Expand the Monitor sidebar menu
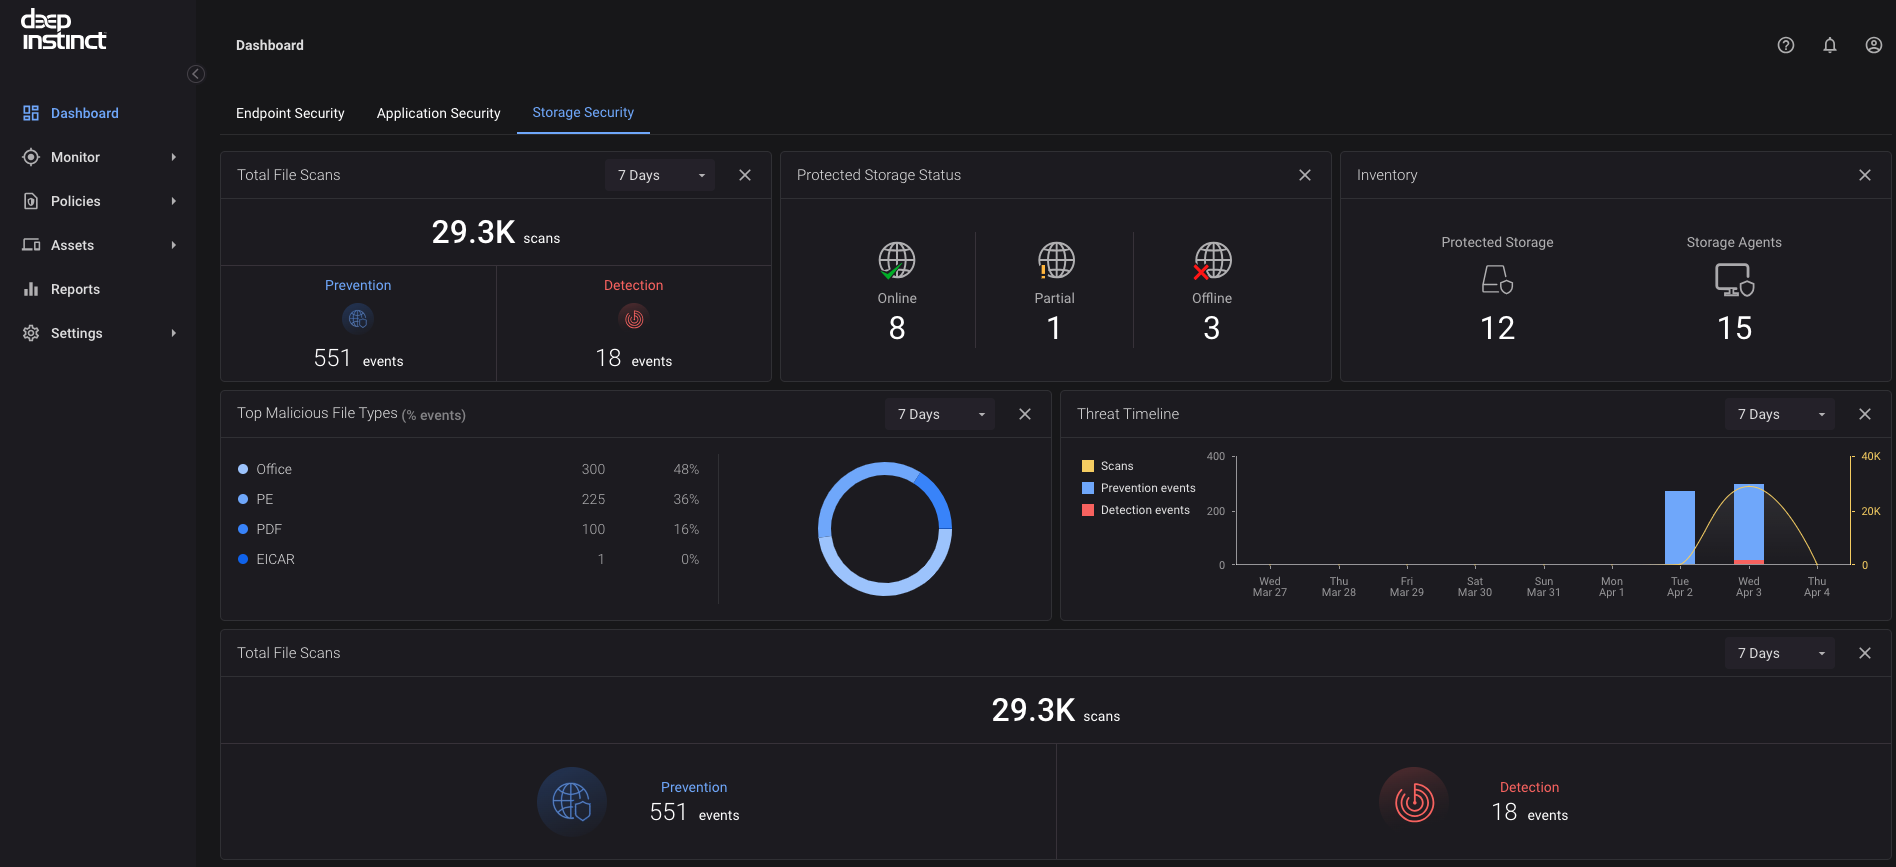This screenshot has height=867, width=1896. coord(98,157)
